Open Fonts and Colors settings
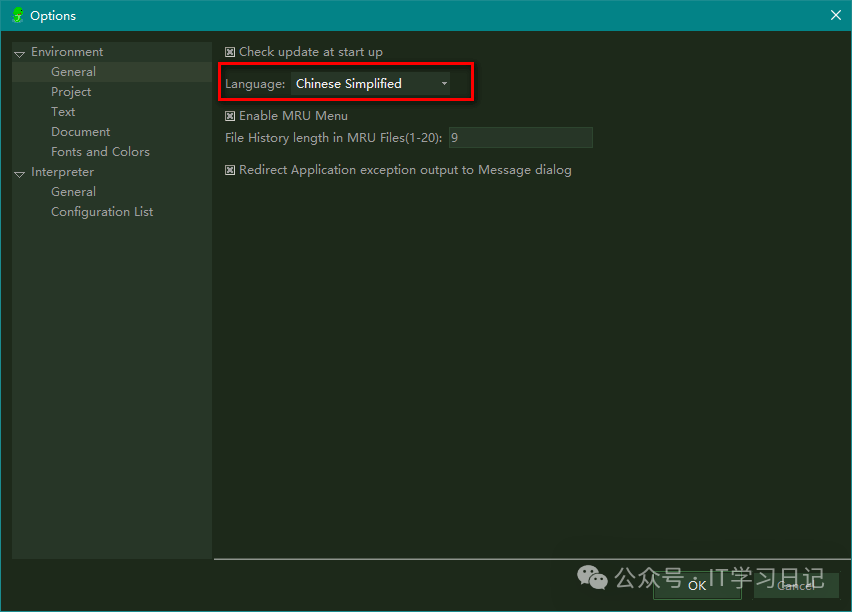The width and height of the screenshot is (852, 612). [x=101, y=152]
